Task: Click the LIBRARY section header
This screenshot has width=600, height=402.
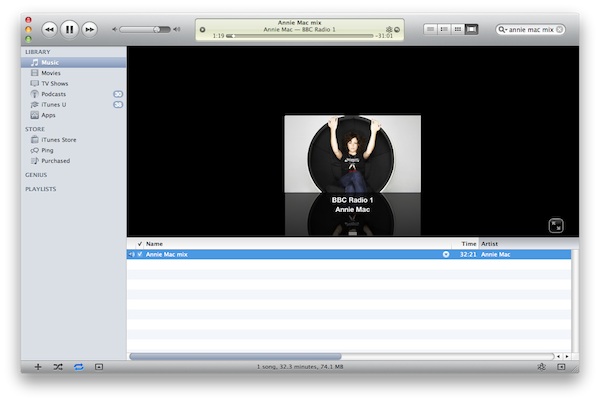Action: (x=38, y=52)
